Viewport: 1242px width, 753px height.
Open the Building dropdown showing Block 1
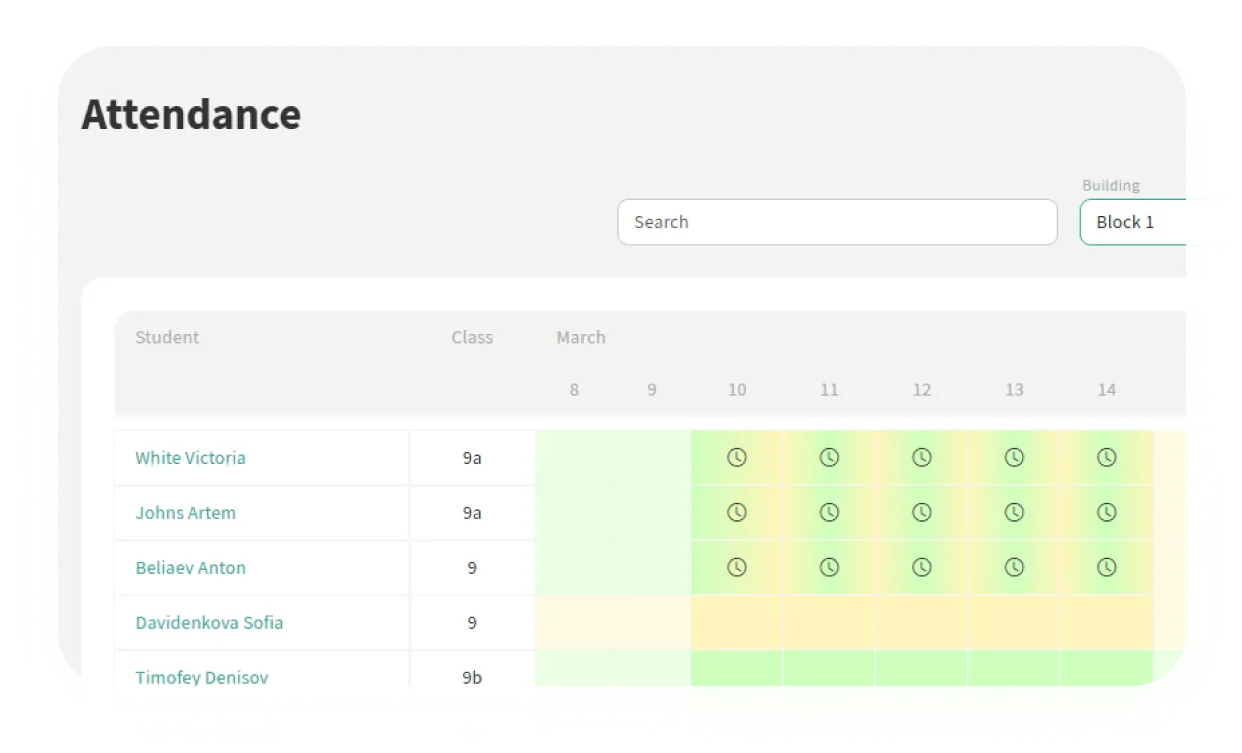tap(1155, 222)
